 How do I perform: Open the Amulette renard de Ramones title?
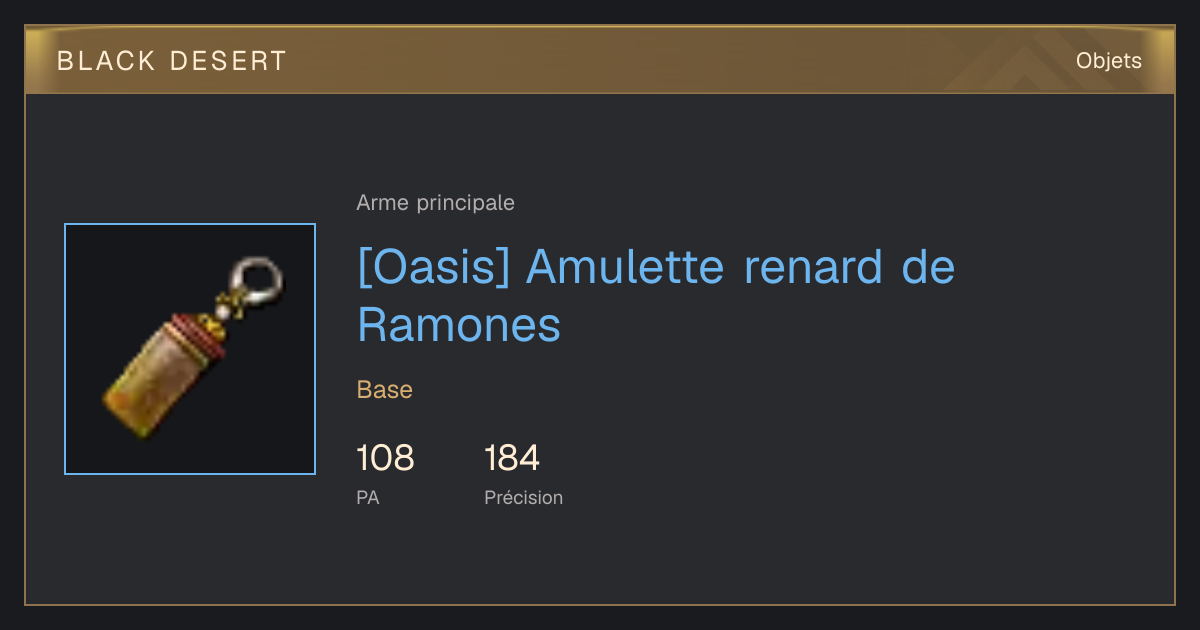pyautogui.click(x=656, y=296)
